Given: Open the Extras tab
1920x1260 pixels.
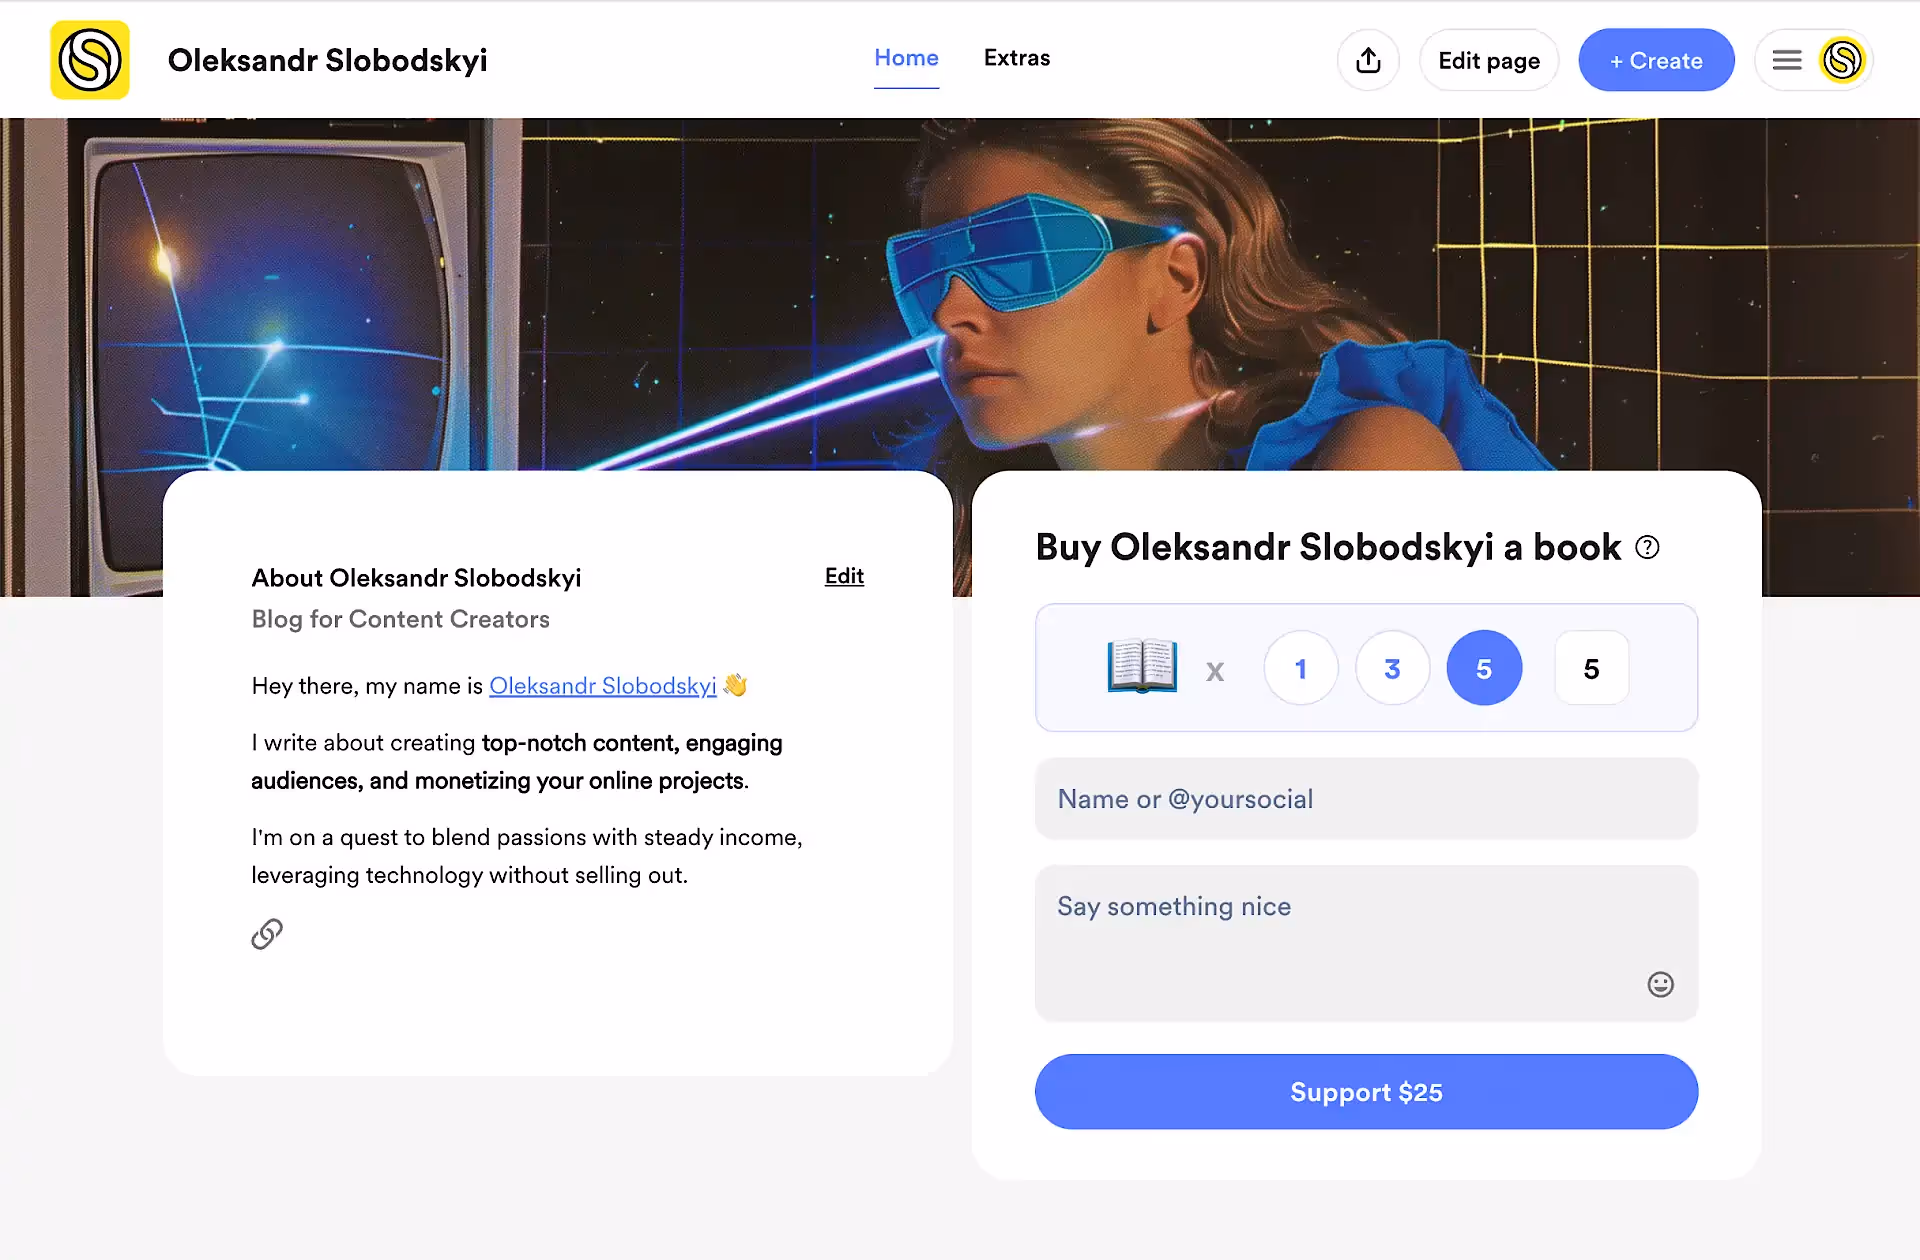Looking at the screenshot, I should tap(1017, 58).
